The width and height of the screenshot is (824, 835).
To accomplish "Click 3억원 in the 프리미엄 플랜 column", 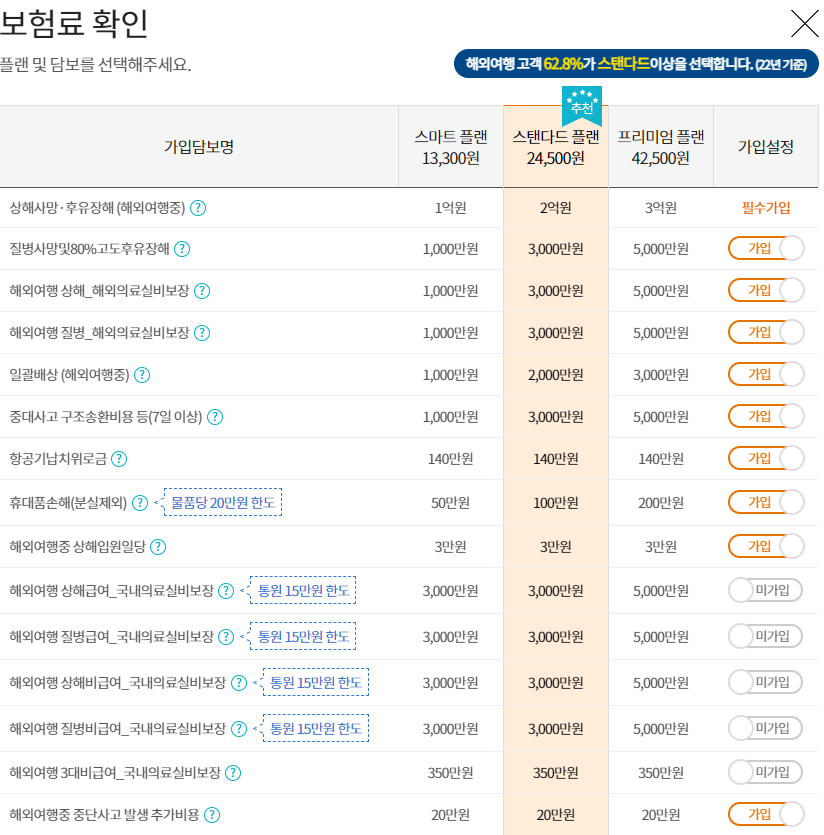I will coord(660,208).
